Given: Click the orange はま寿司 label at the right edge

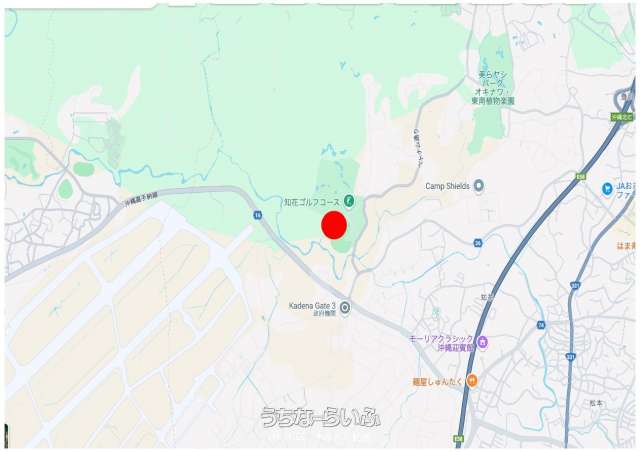Looking at the screenshot, I should [x=627, y=246].
